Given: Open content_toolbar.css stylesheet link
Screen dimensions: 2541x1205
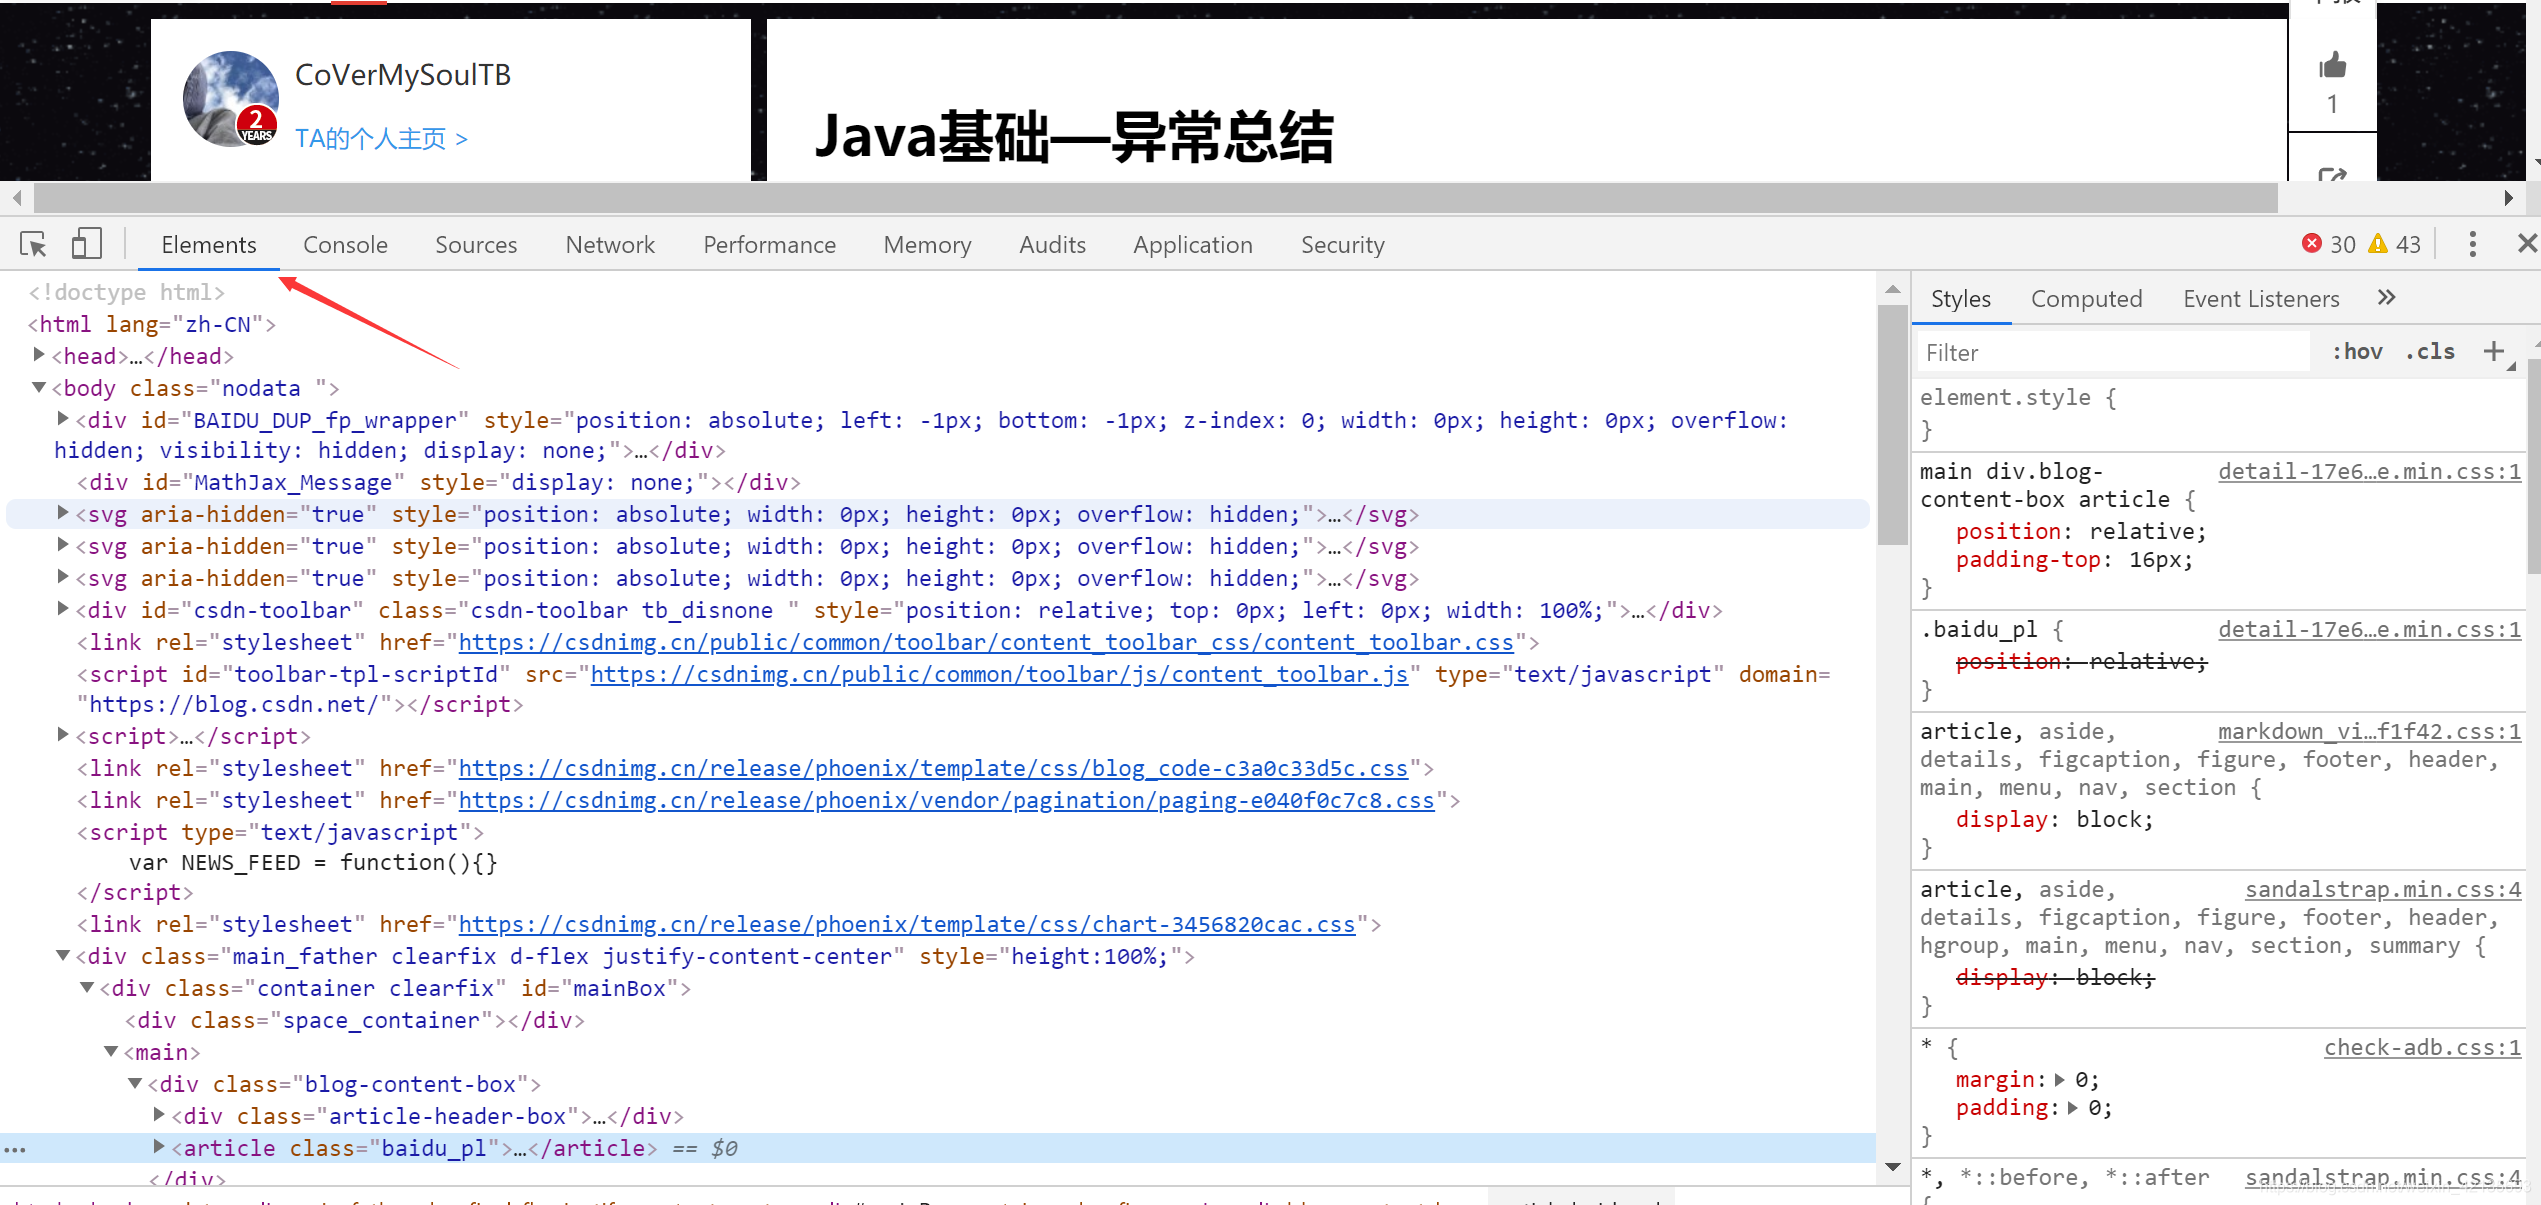Looking at the screenshot, I should pos(986,642).
